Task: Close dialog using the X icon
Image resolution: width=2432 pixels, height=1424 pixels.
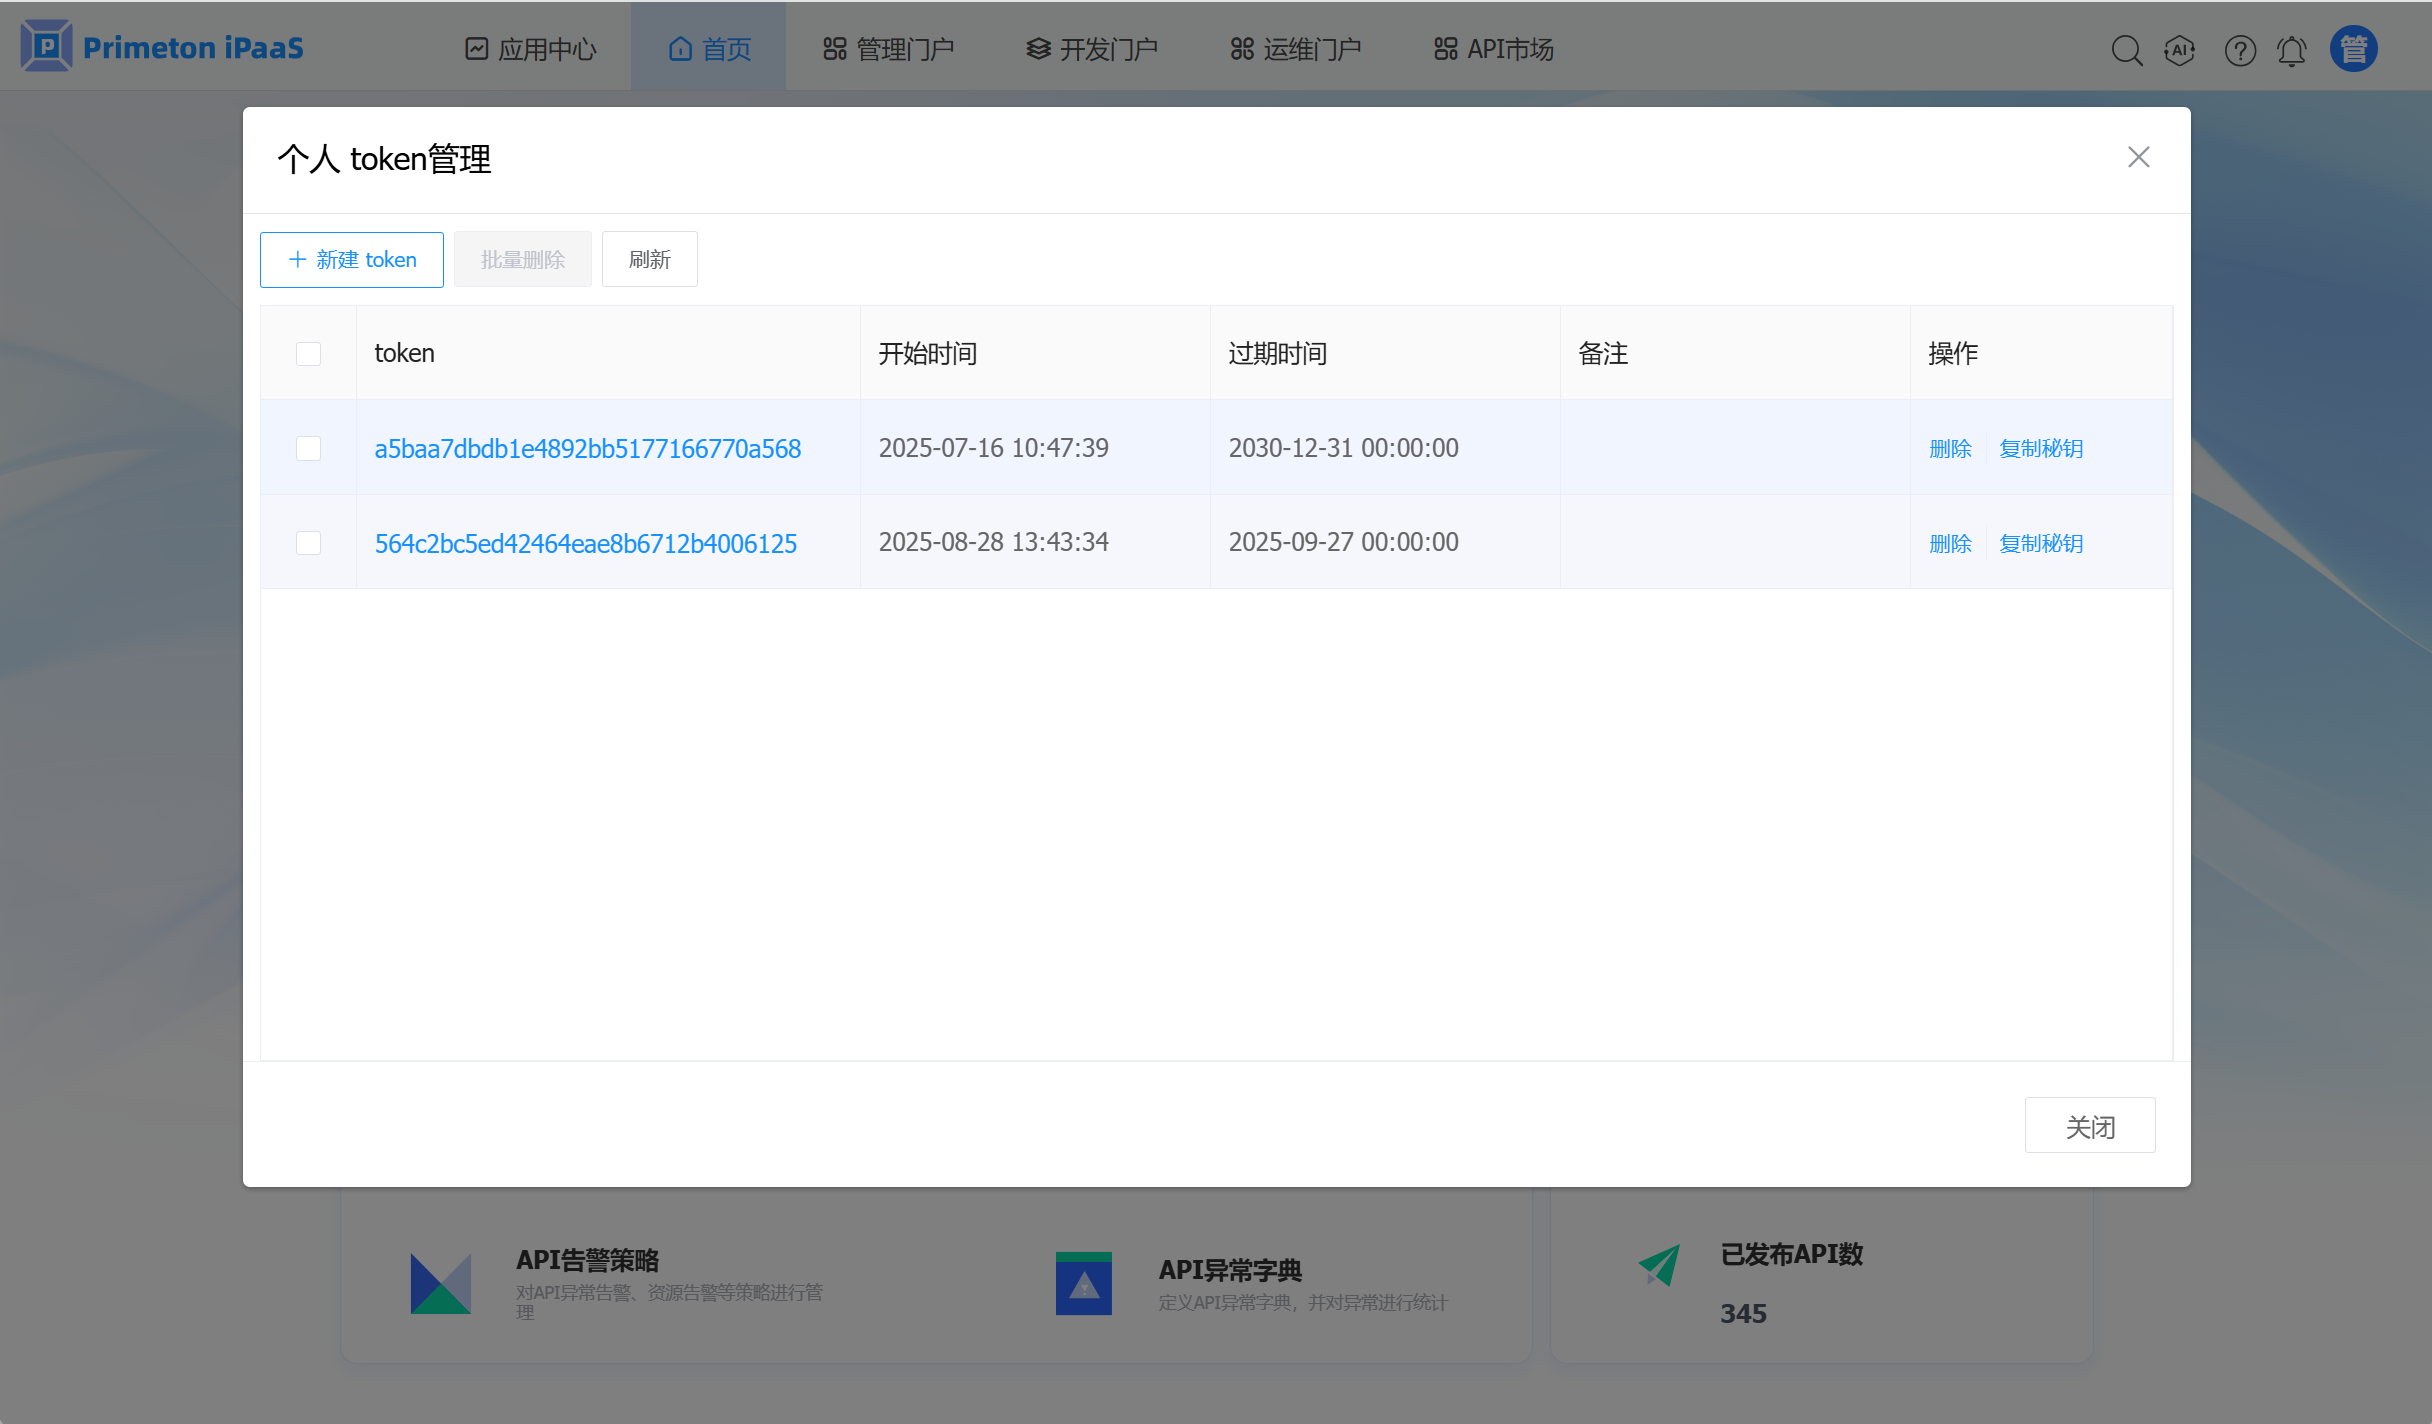Action: point(2138,157)
